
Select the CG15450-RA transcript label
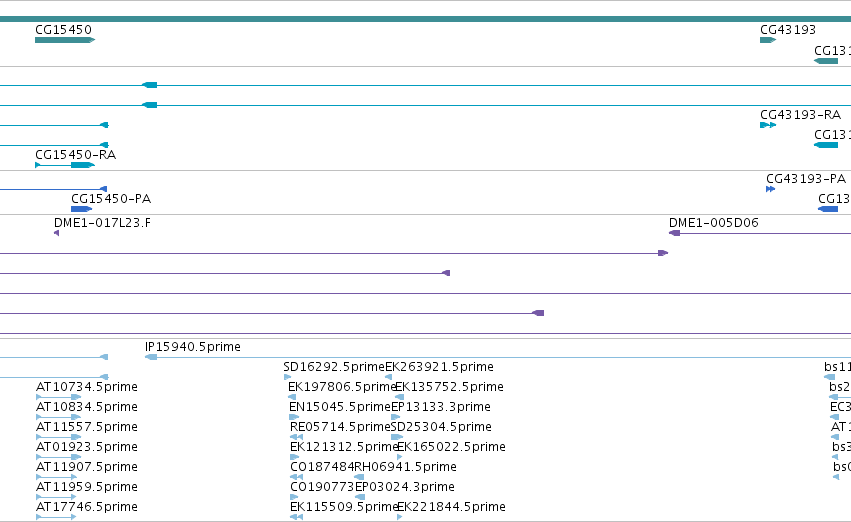[x=75, y=155]
